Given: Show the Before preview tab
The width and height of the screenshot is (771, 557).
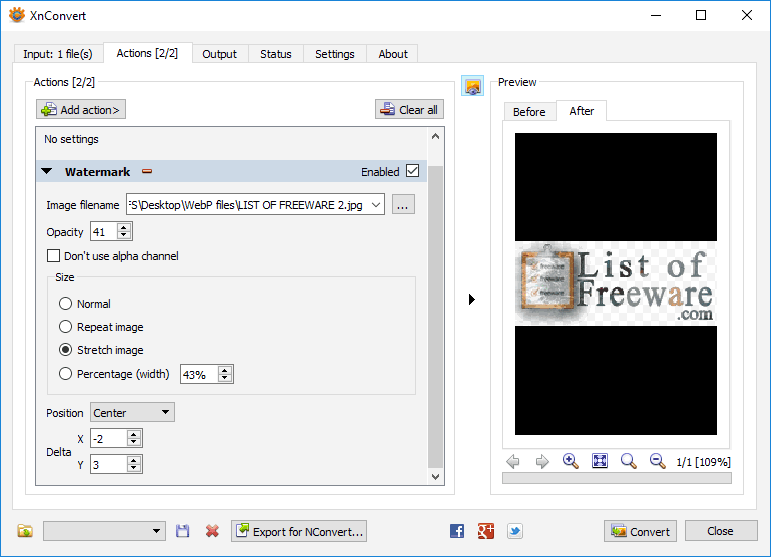Looking at the screenshot, I should coord(529,112).
